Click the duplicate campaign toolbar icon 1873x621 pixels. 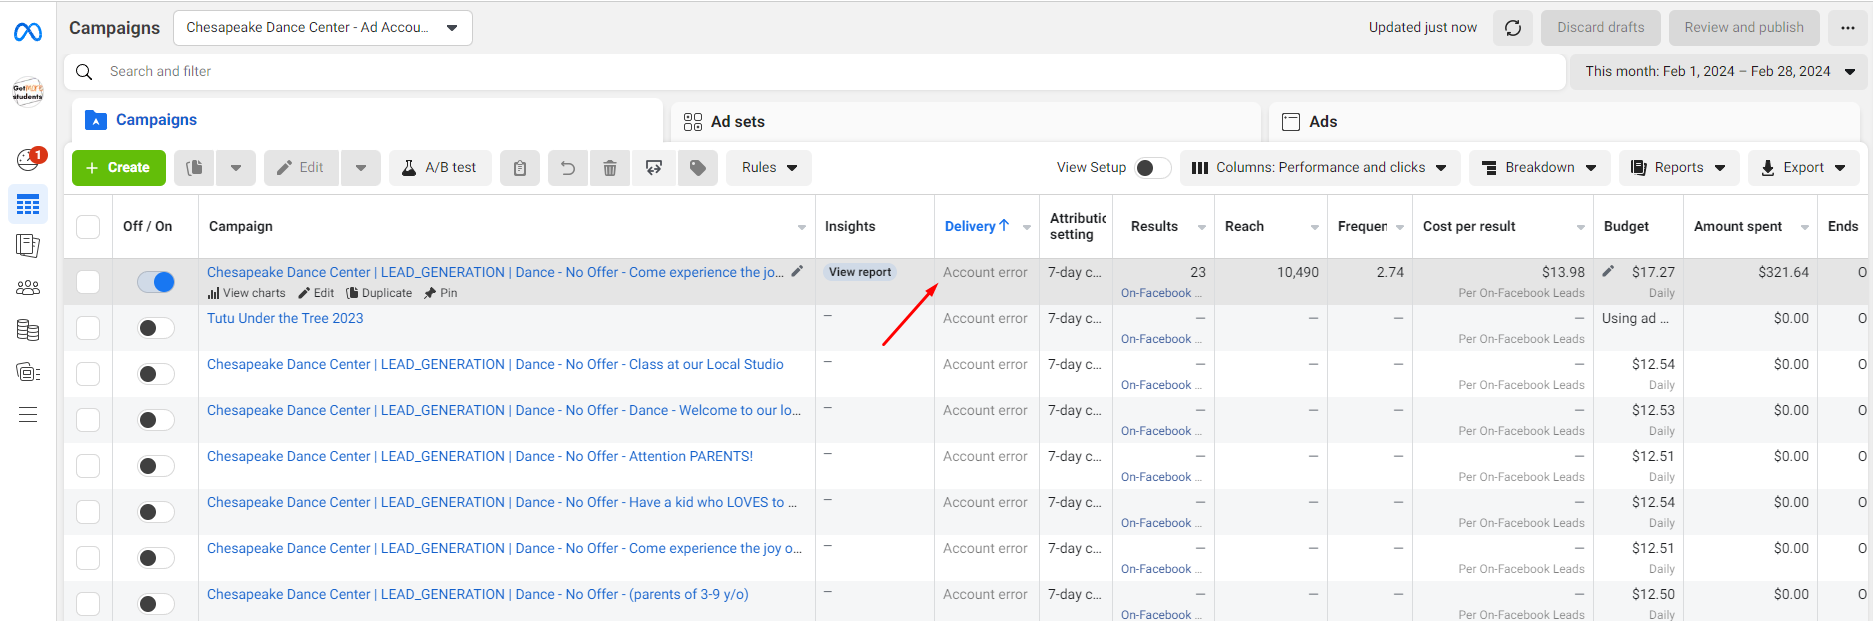tap(195, 168)
